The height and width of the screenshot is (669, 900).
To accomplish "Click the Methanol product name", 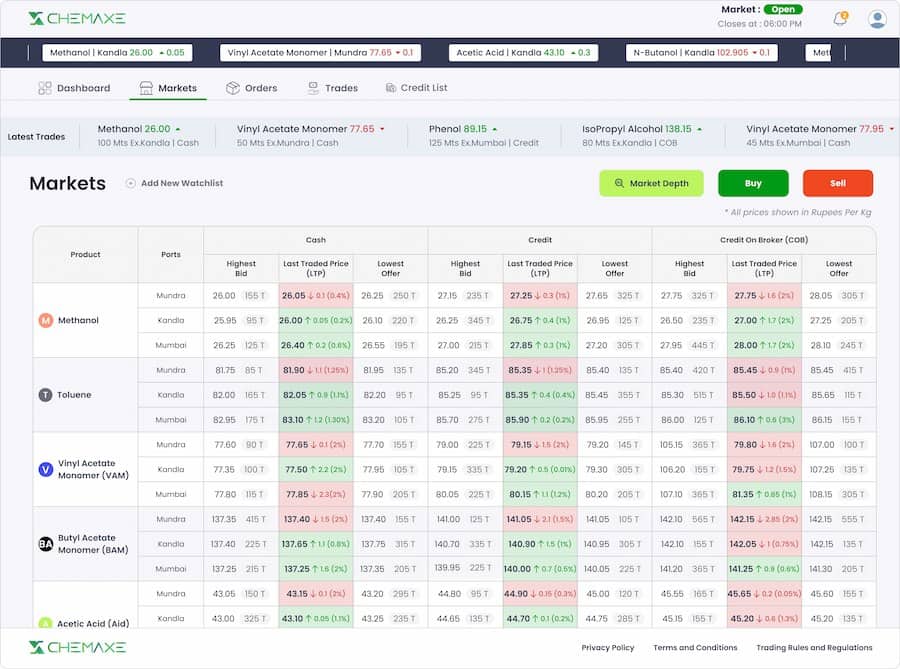I will (78, 320).
